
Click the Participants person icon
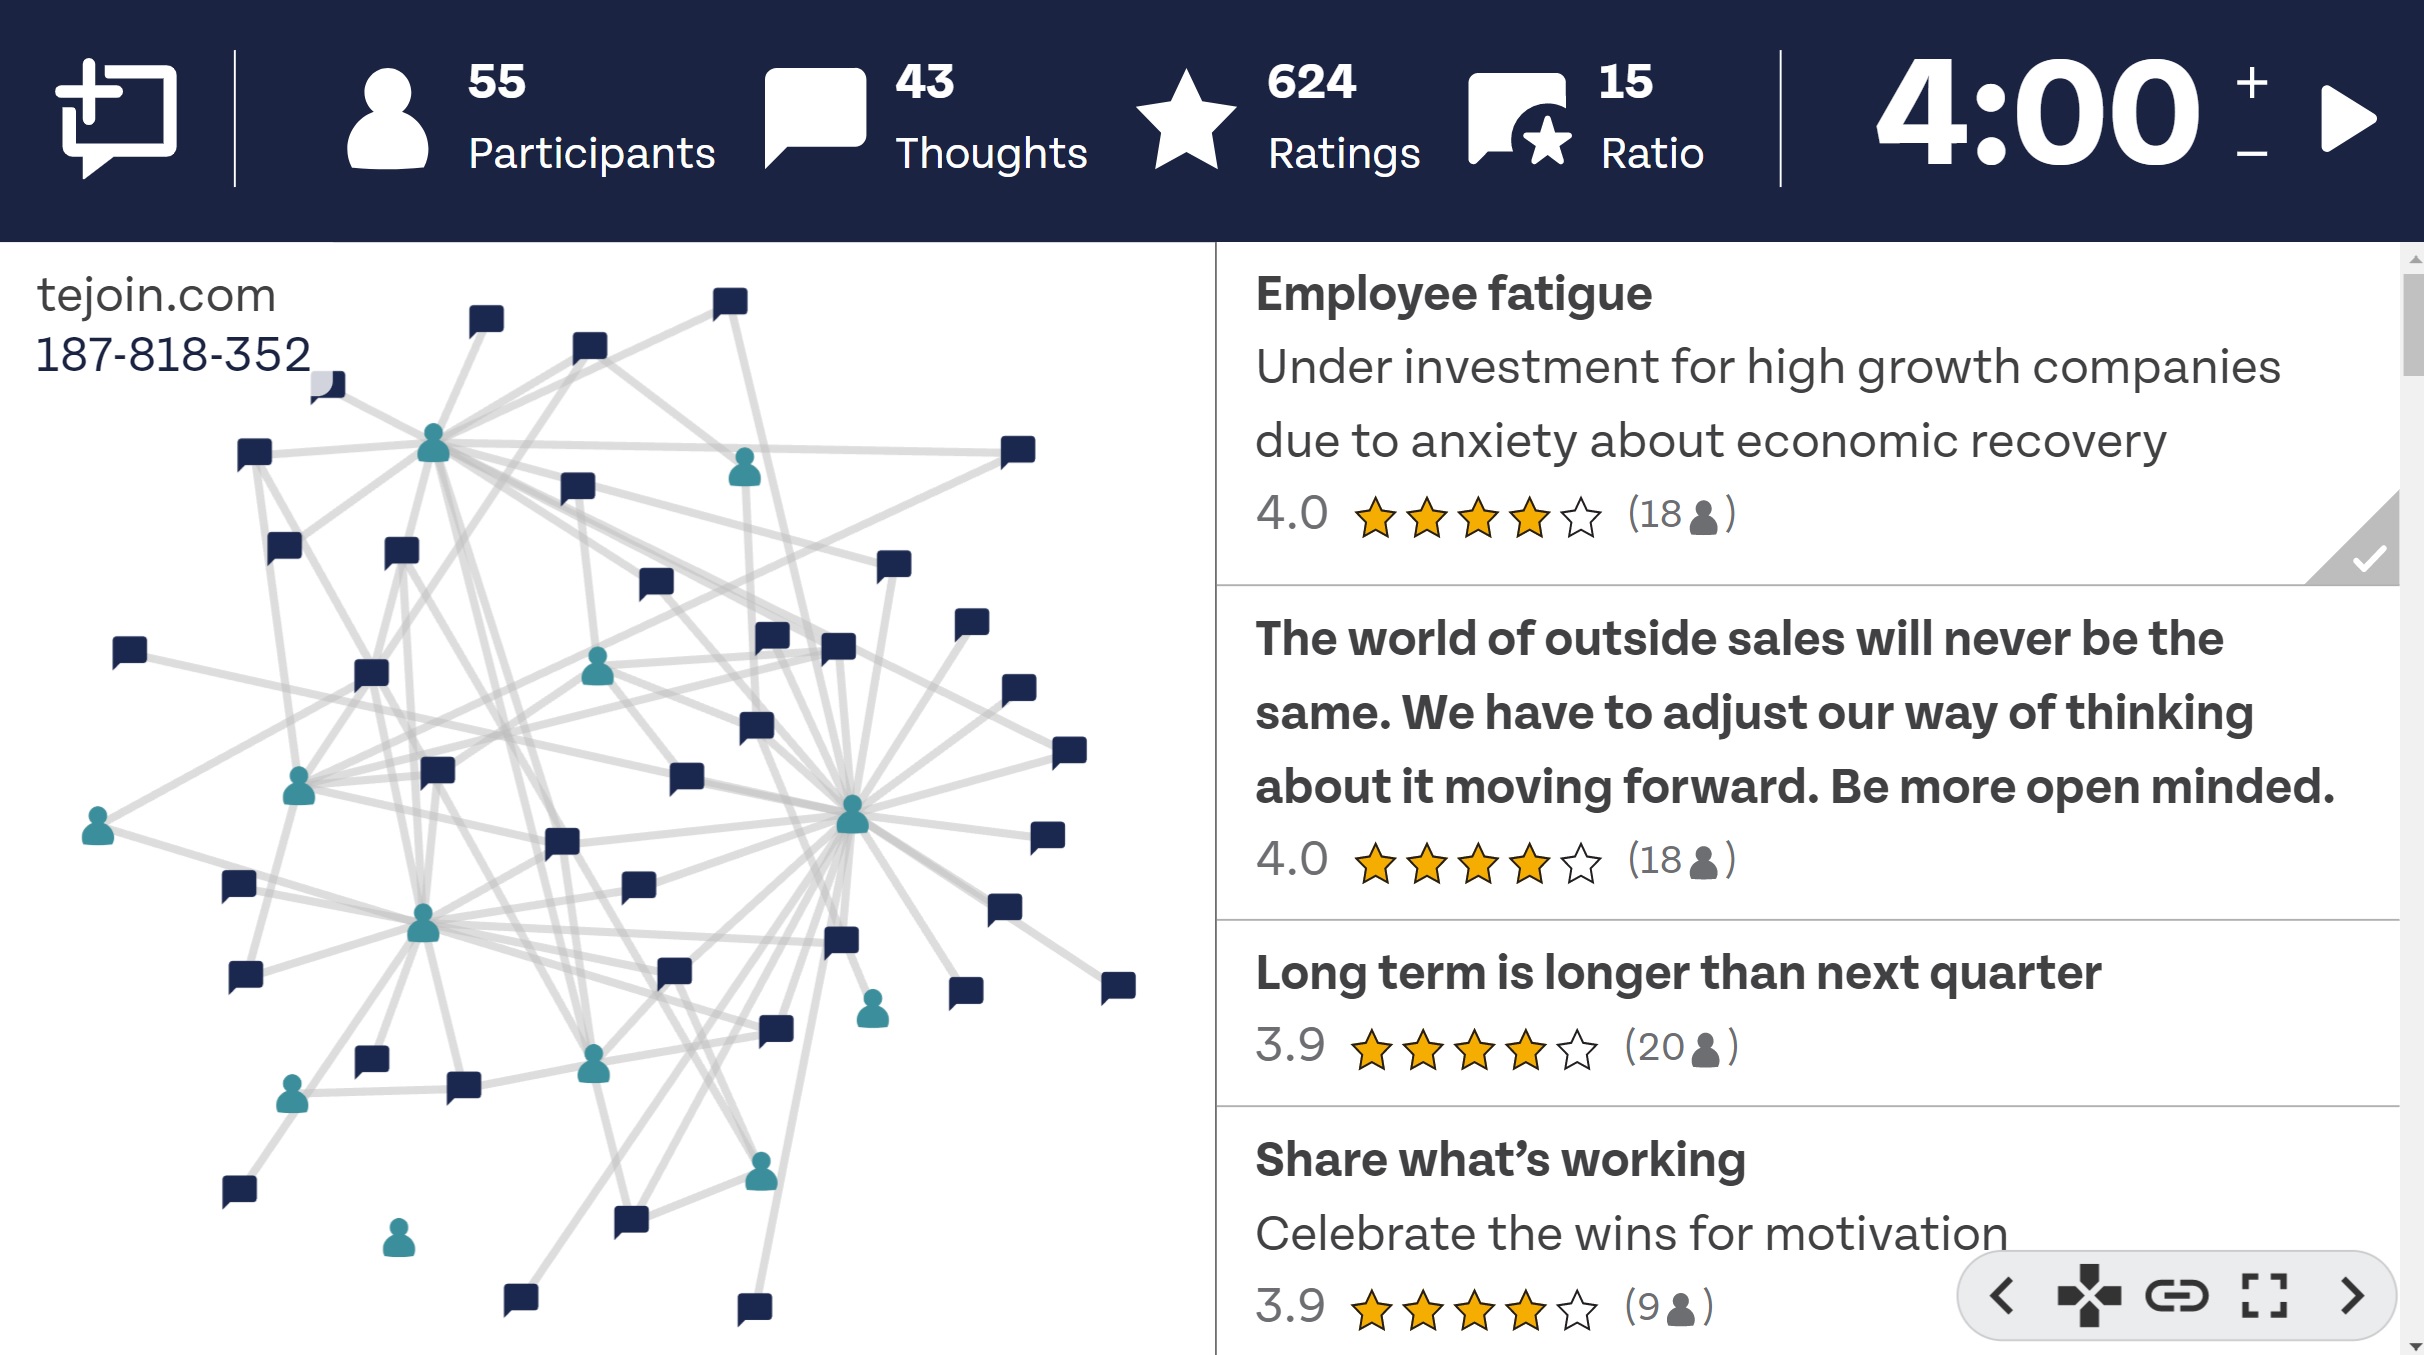click(x=388, y=118)
